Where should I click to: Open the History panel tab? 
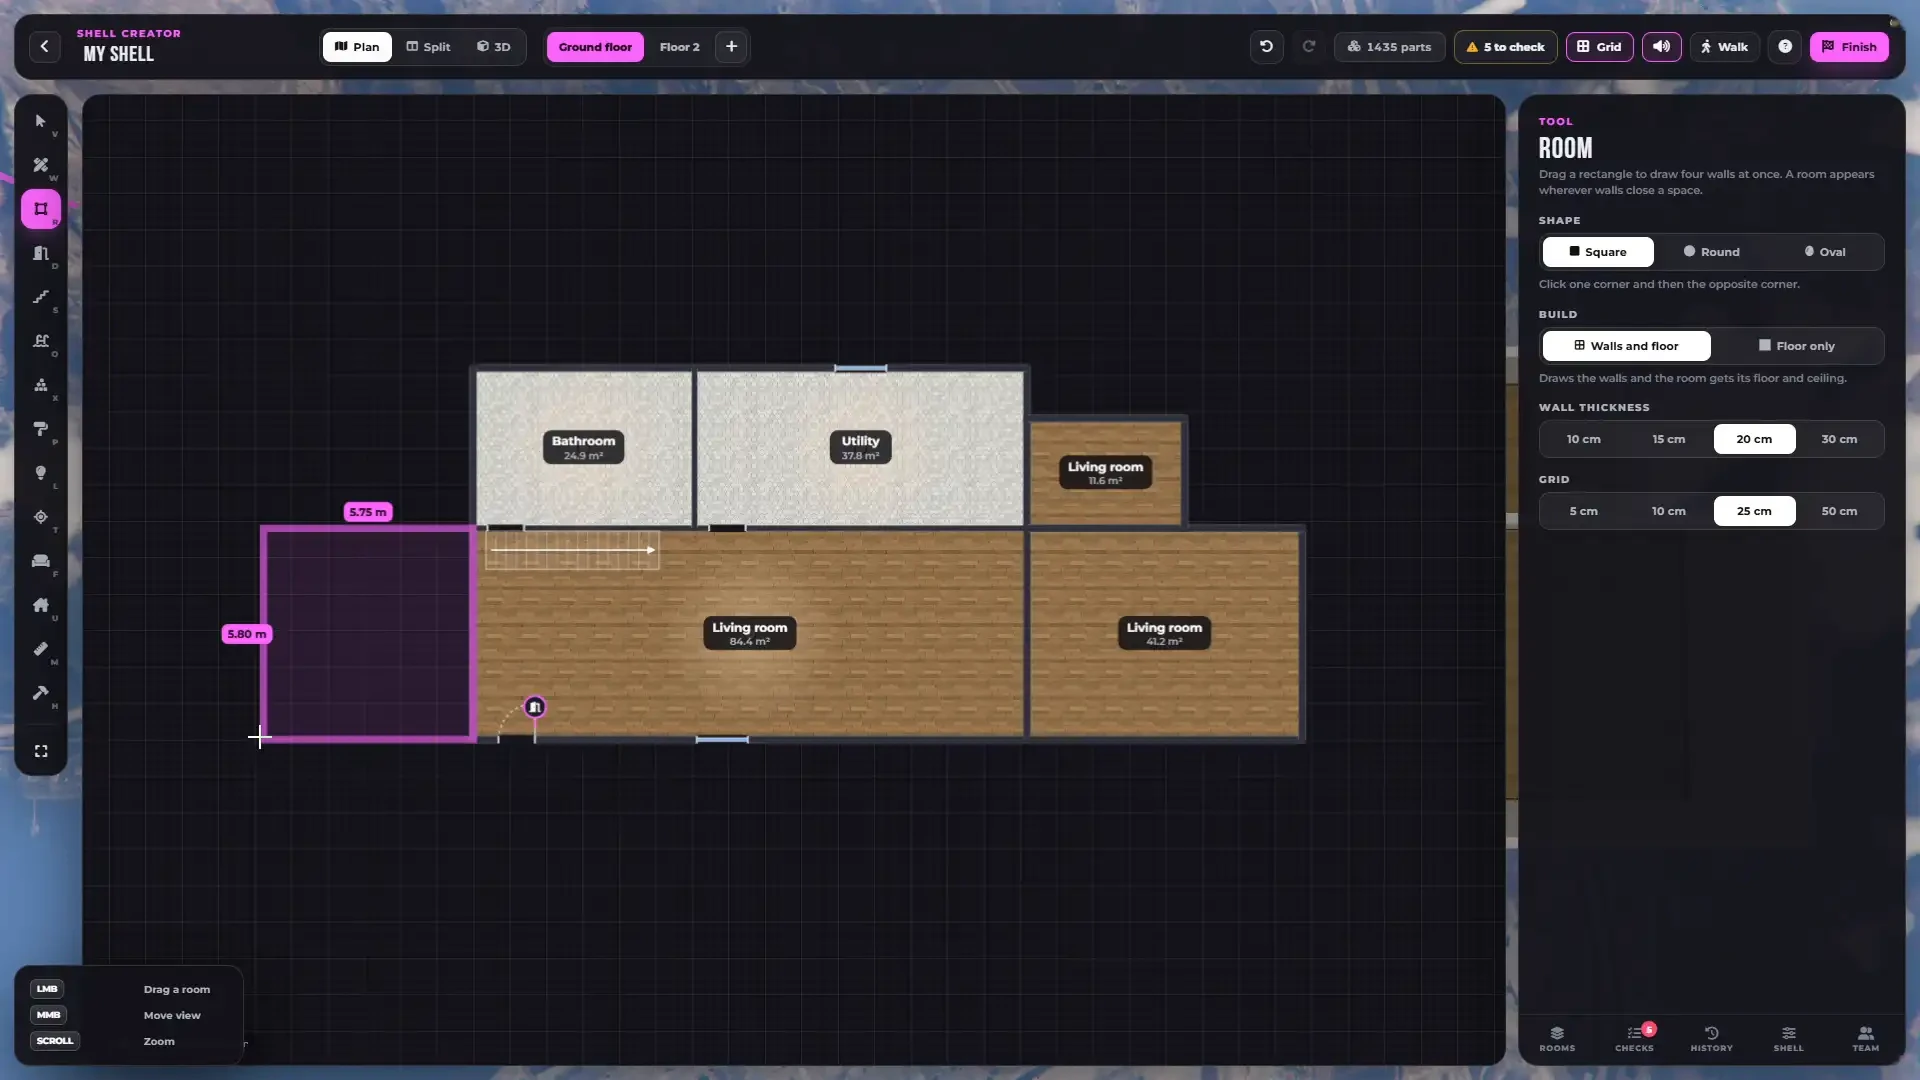(x=1711, y=1039)
